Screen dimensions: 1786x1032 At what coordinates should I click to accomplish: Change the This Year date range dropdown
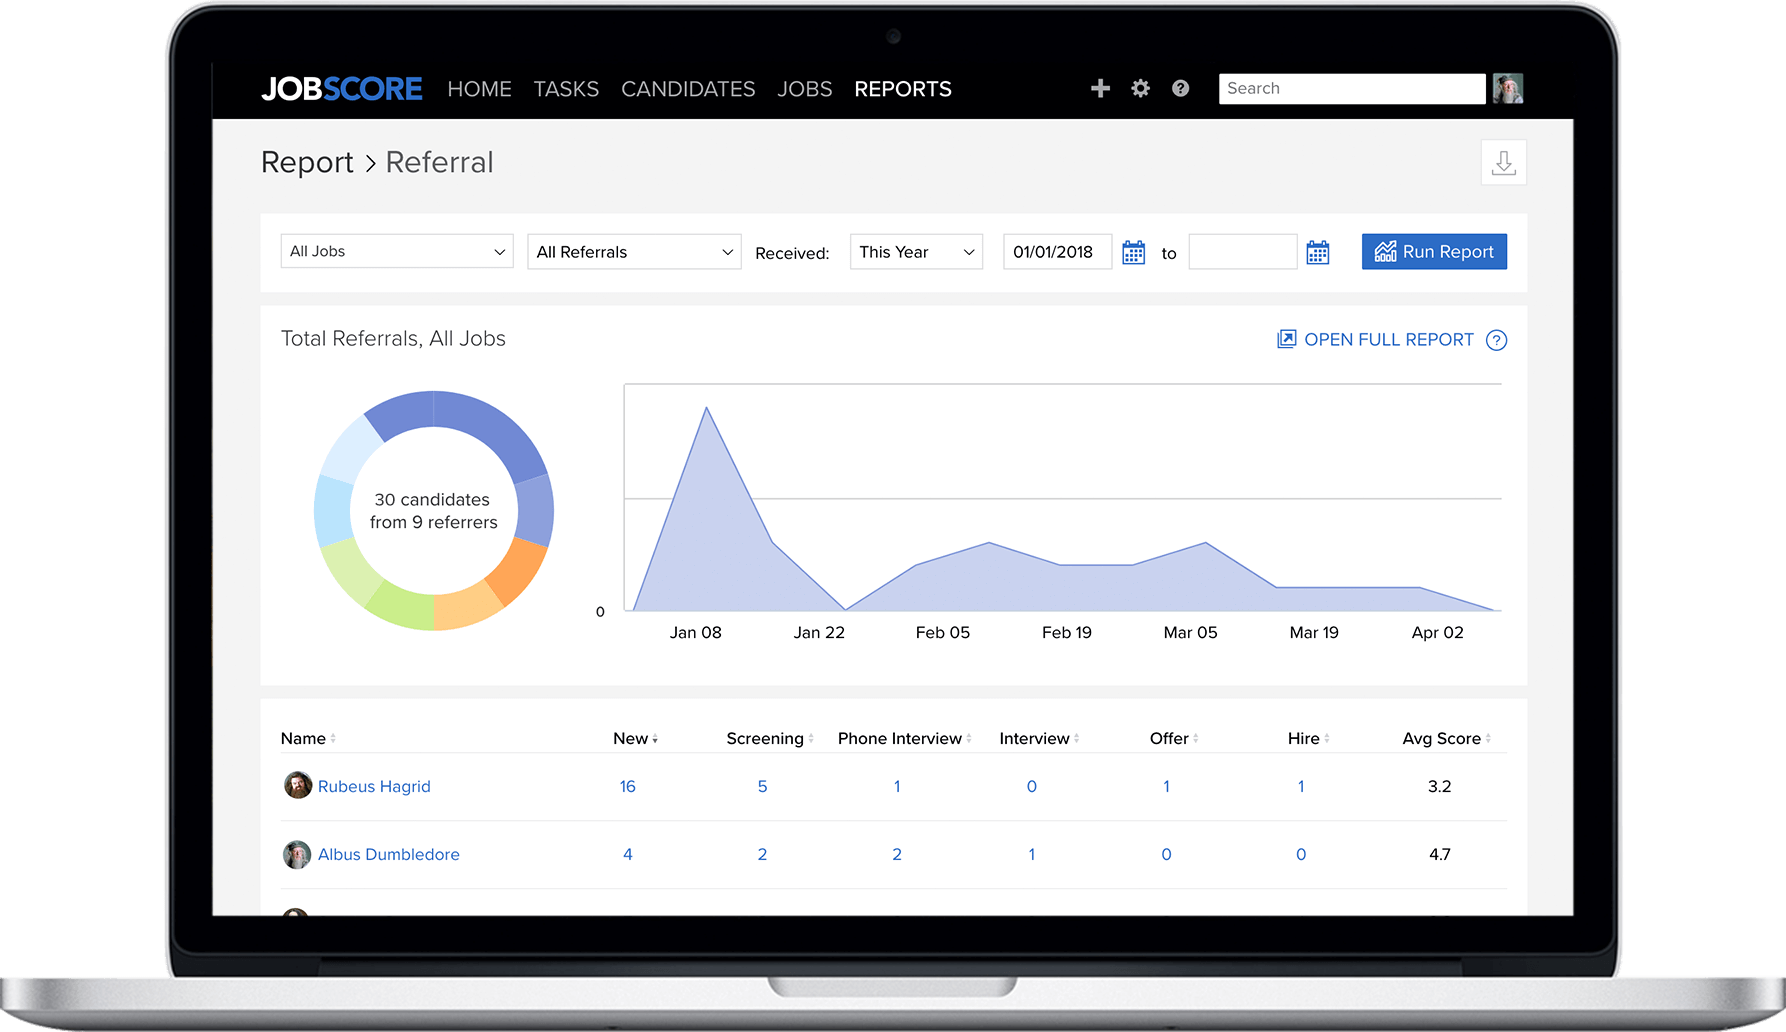[x=915, y=251]
